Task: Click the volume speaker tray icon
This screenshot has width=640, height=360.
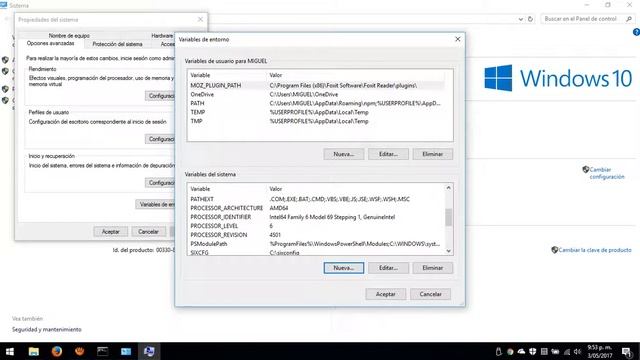Action: pos(577,351)
